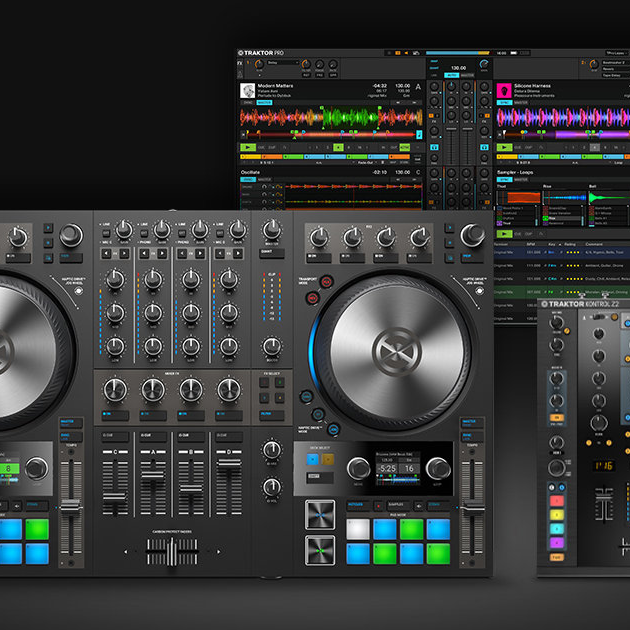Click the Sampler - Loops deck title

tap(515, 172)
